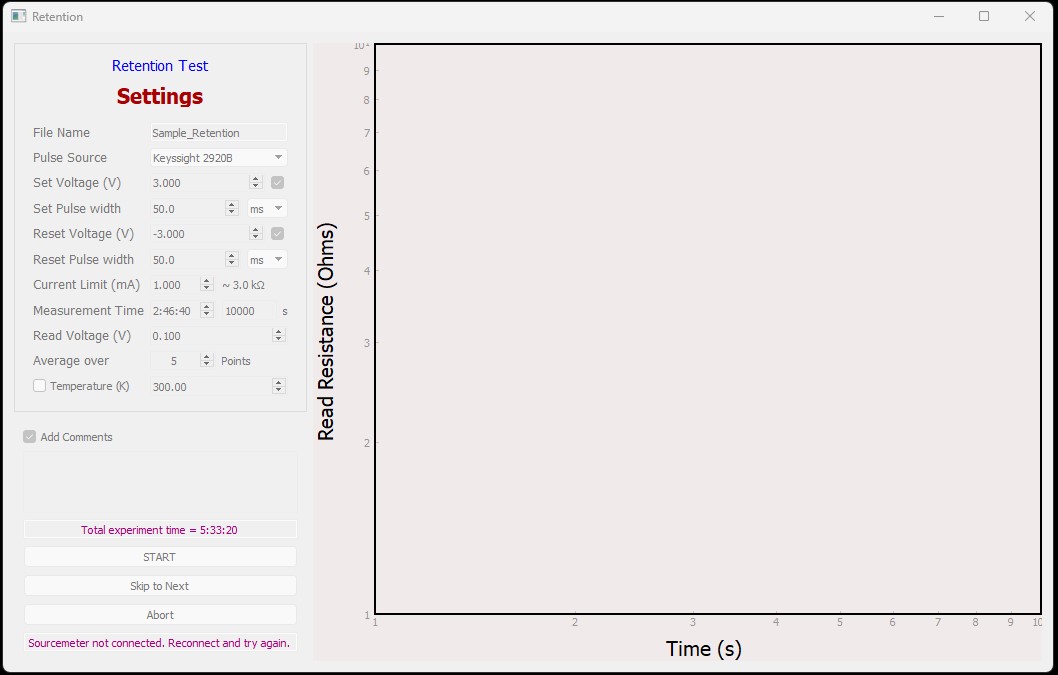The height and width of the screenshot is (675, 1058).
Task: Click the START button
Action: click(160, 557)
